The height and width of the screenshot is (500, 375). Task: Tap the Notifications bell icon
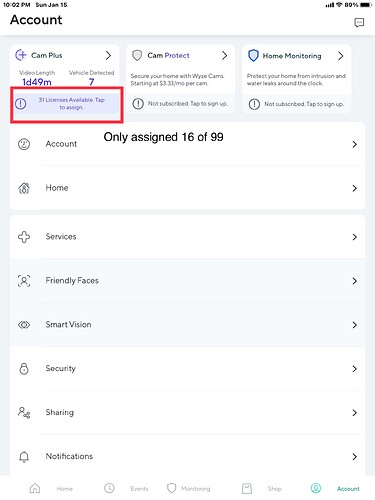pyautogui.click(x=24, y=457)
